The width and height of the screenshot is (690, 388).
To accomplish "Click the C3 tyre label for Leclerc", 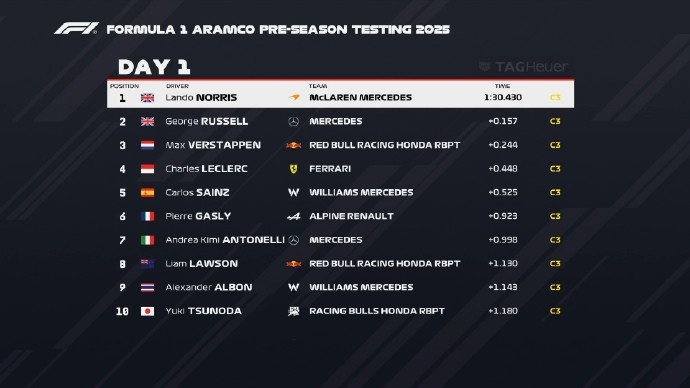I will tap(555, 169).
